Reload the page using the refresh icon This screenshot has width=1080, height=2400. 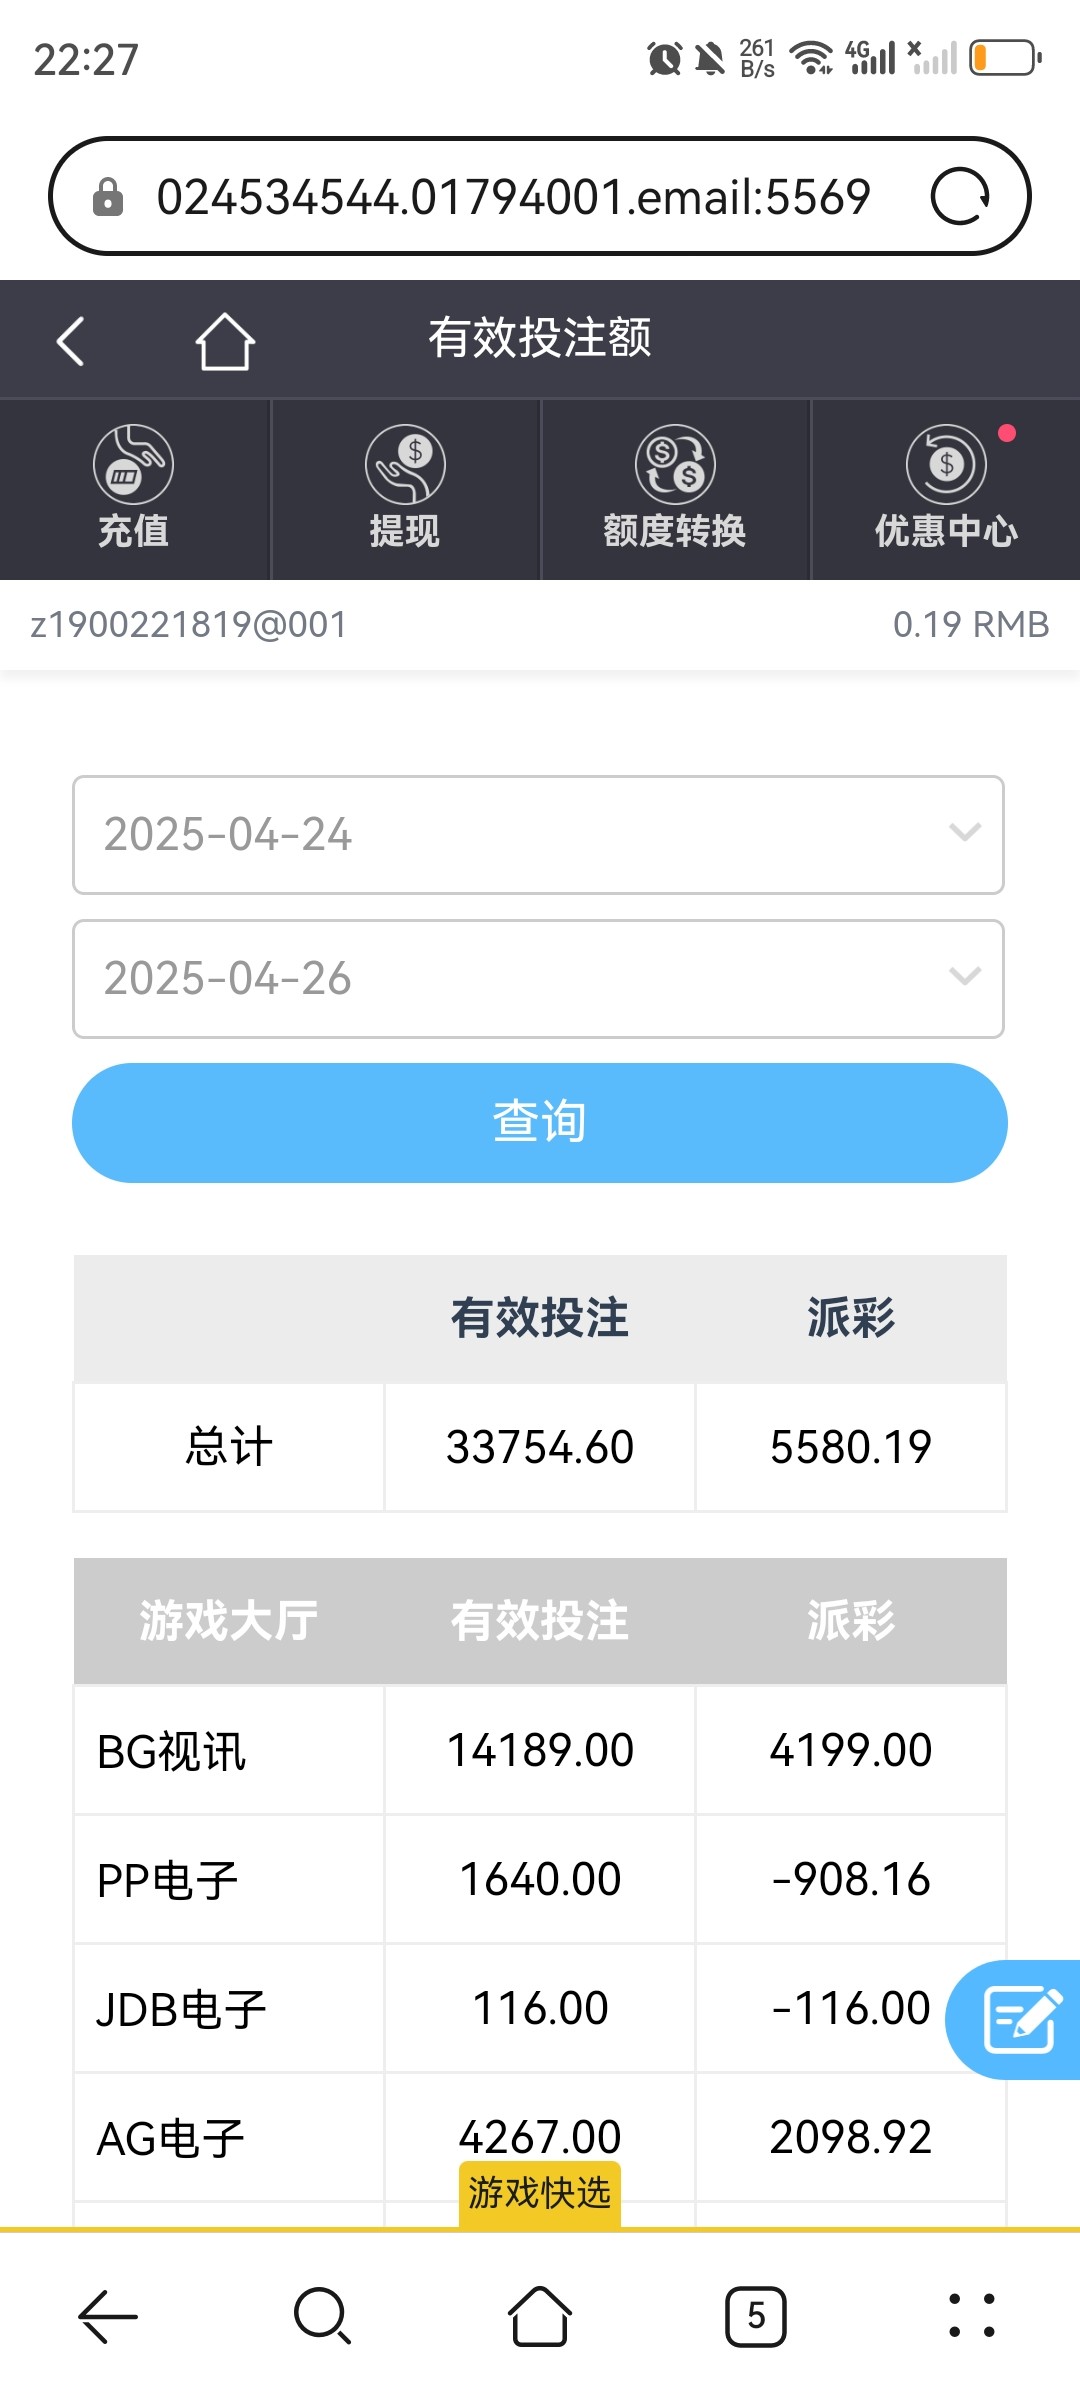[x=960, y=196]
